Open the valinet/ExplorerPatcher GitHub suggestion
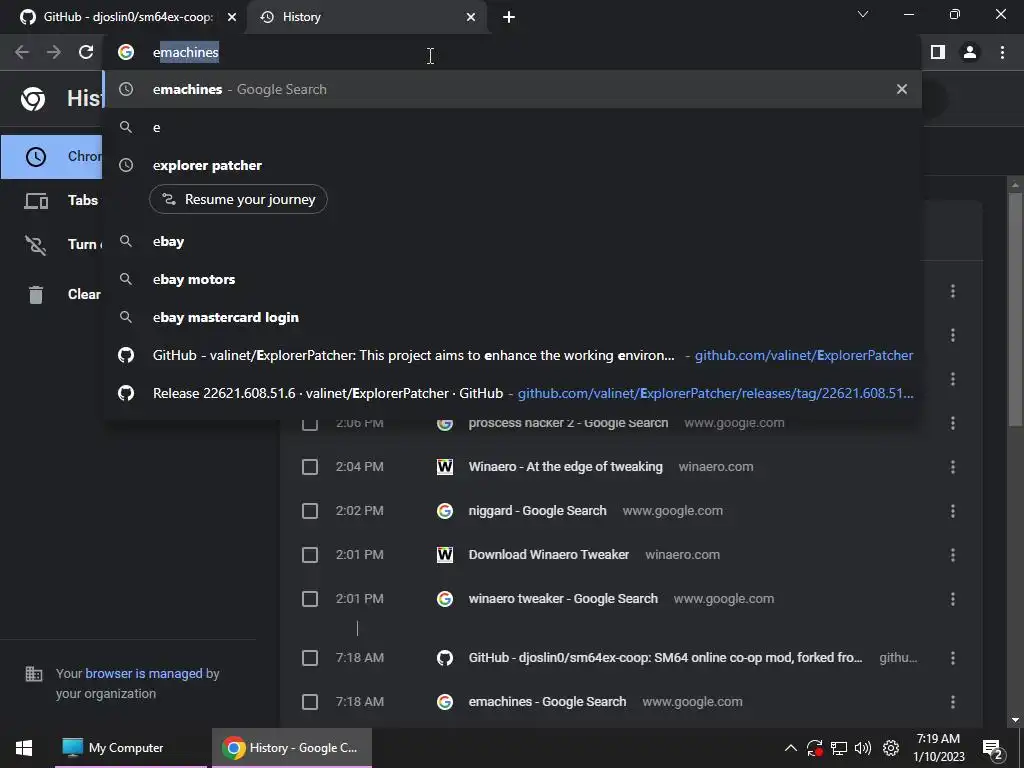 [x=513, y=355]
